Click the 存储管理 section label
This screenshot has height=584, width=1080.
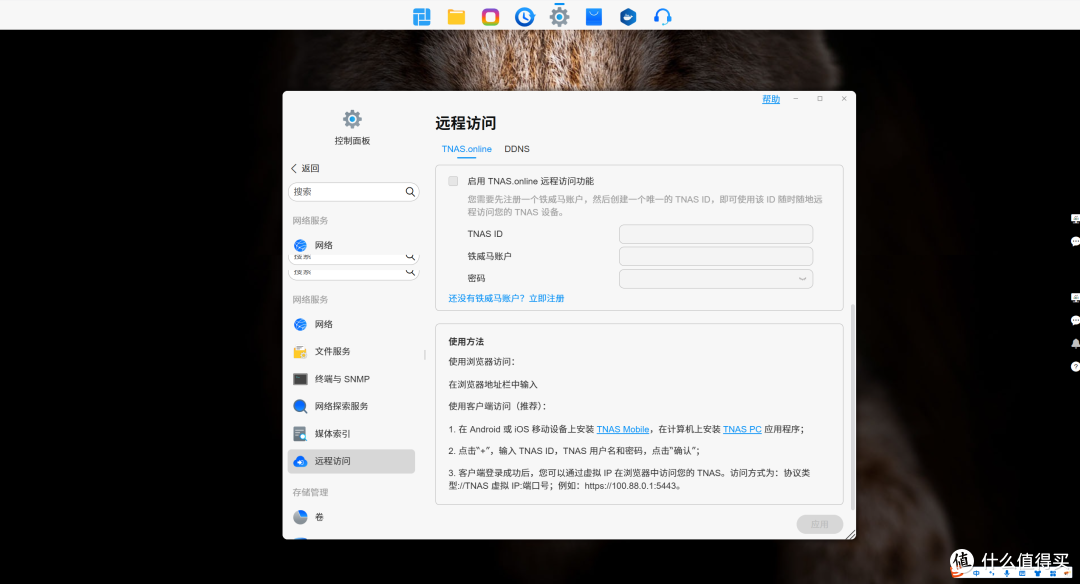tap(310, 492)
